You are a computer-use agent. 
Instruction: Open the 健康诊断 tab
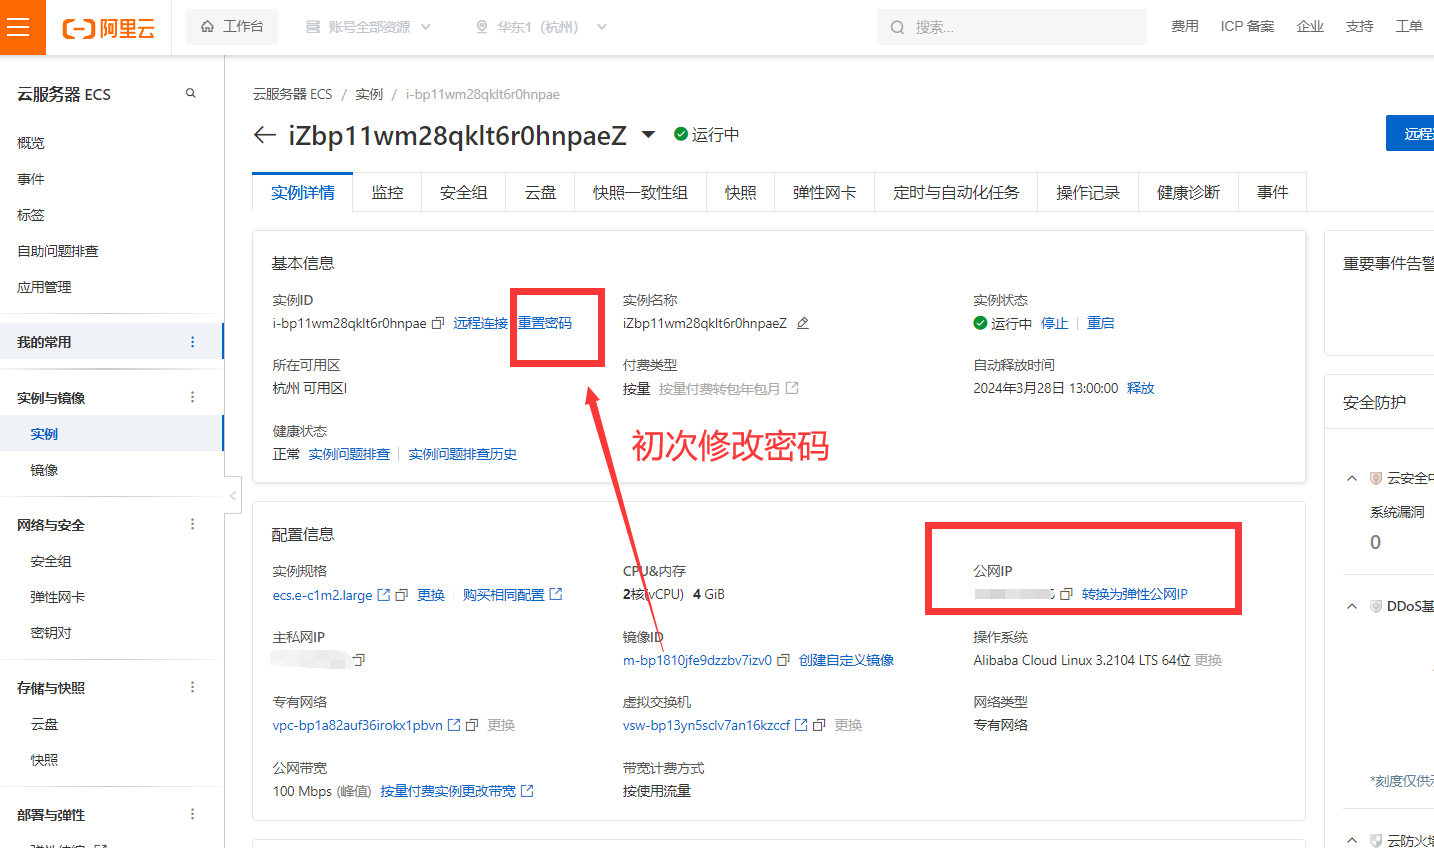[1188, 192]
